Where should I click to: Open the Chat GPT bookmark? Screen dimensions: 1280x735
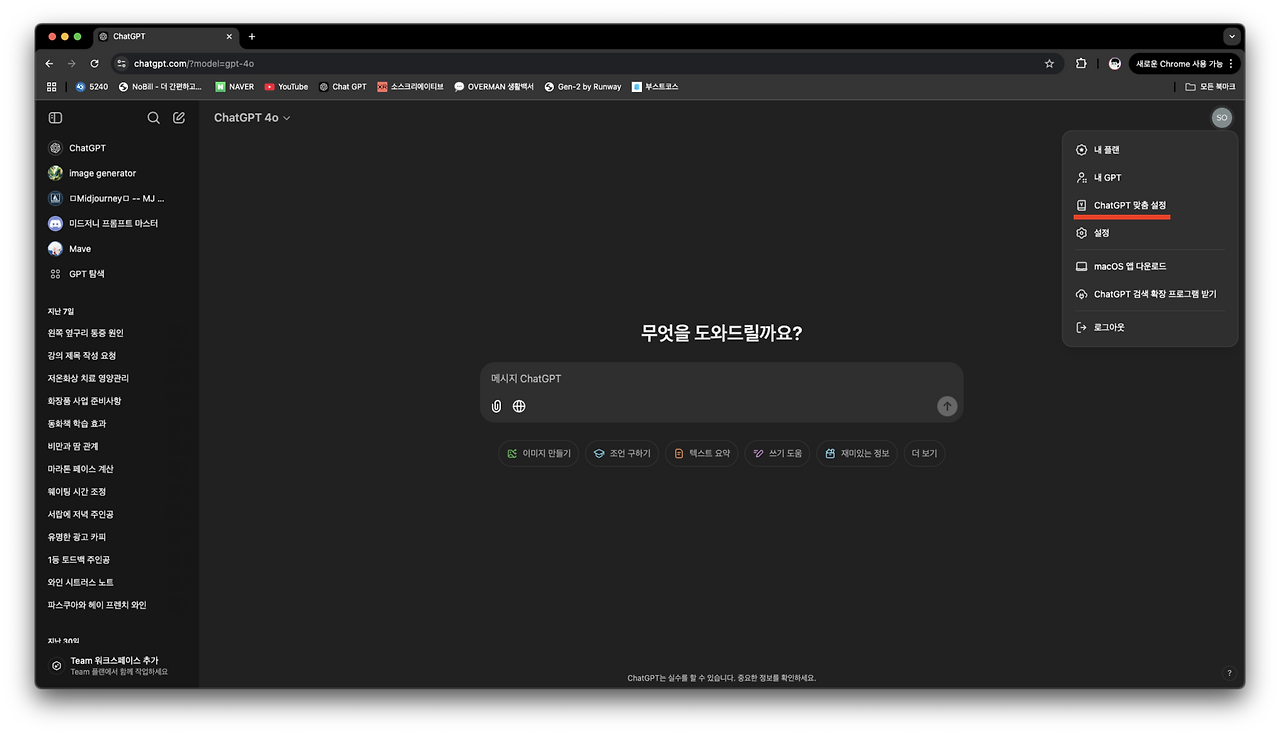[x=343, y=87]
